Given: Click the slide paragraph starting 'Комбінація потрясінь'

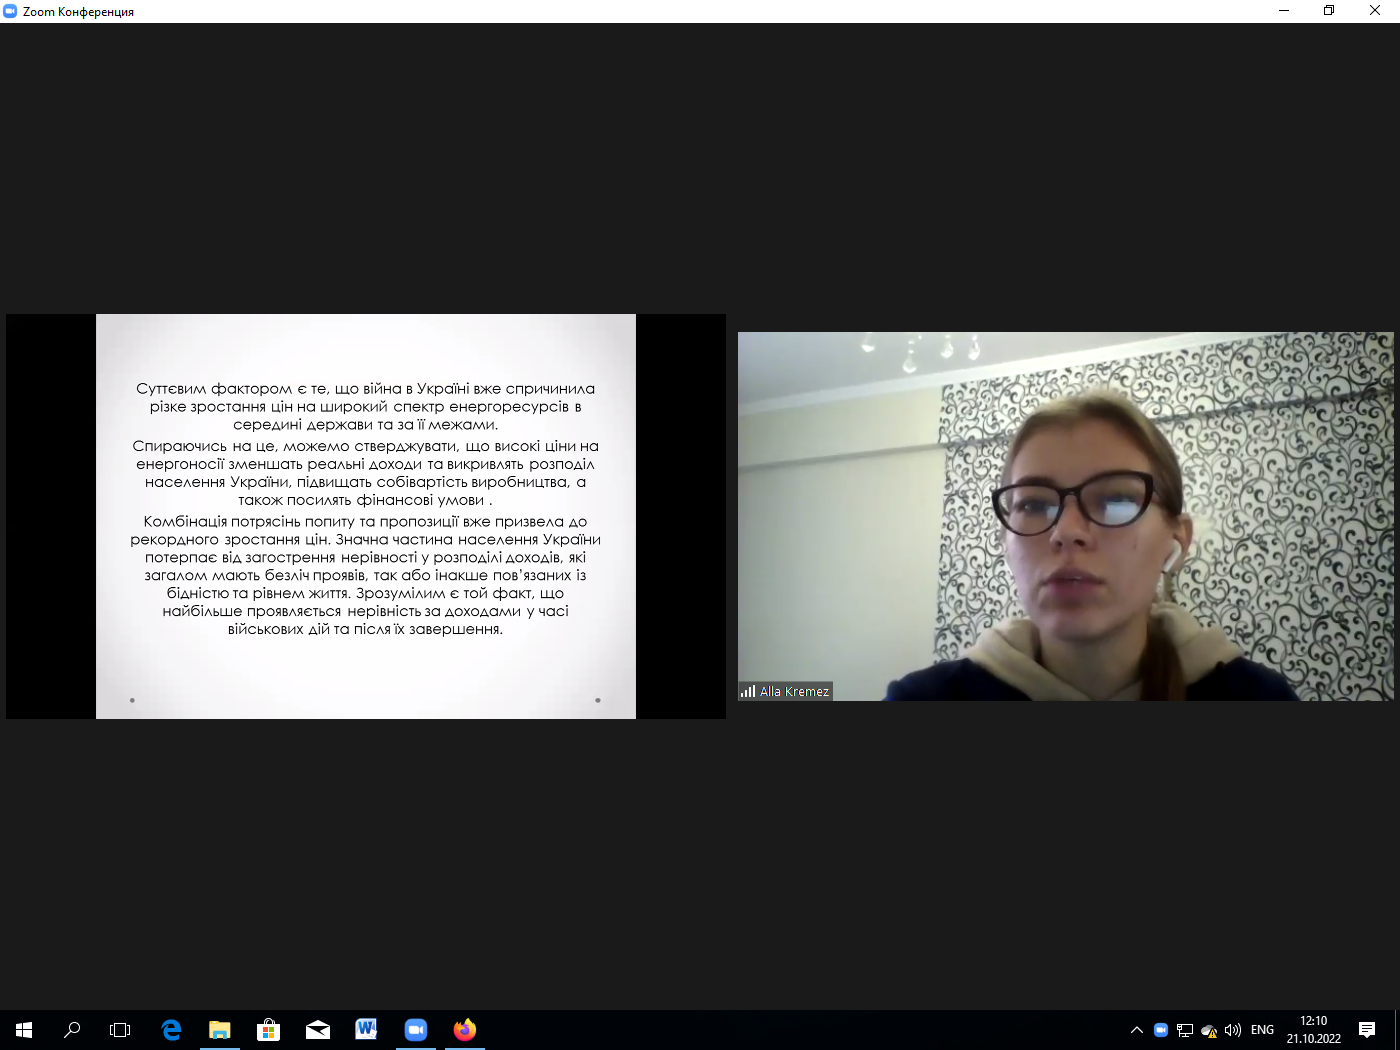Looking at the screenshot, I should (x=366, y=575).
